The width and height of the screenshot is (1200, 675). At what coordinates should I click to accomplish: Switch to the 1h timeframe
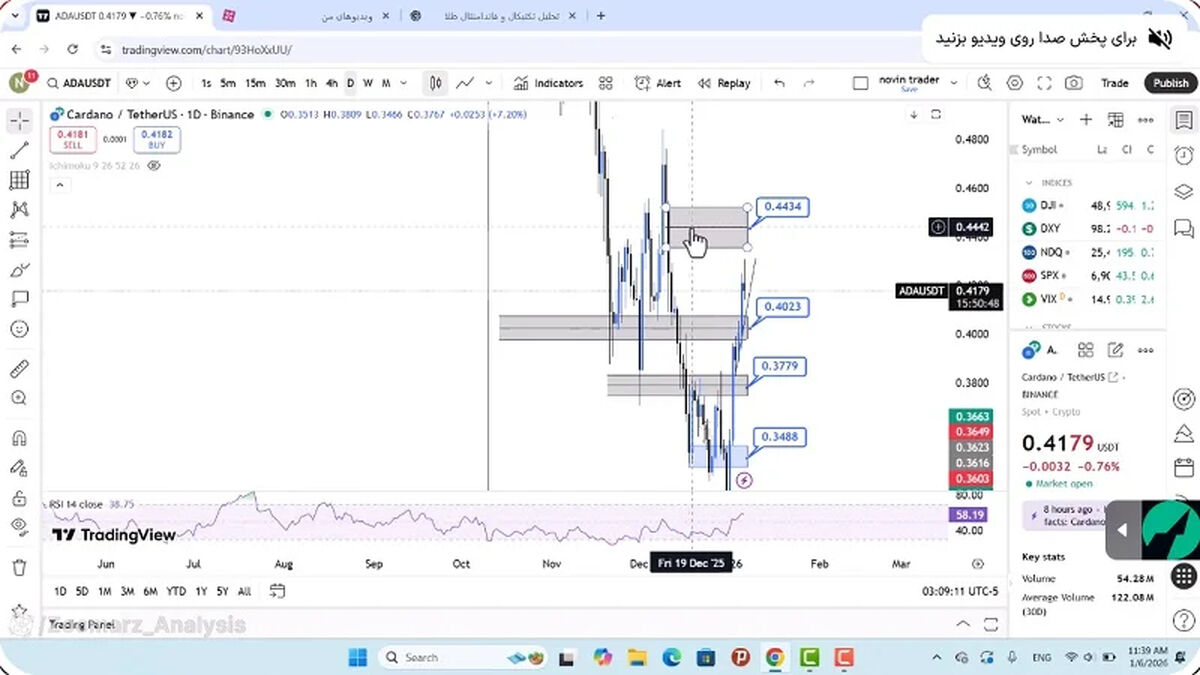pos(311,83)
